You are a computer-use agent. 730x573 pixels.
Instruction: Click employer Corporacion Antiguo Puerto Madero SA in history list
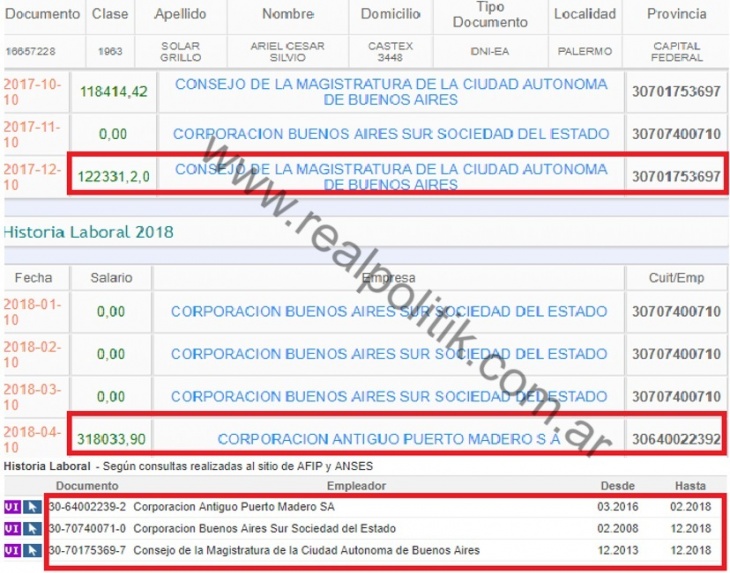(234, 507)
